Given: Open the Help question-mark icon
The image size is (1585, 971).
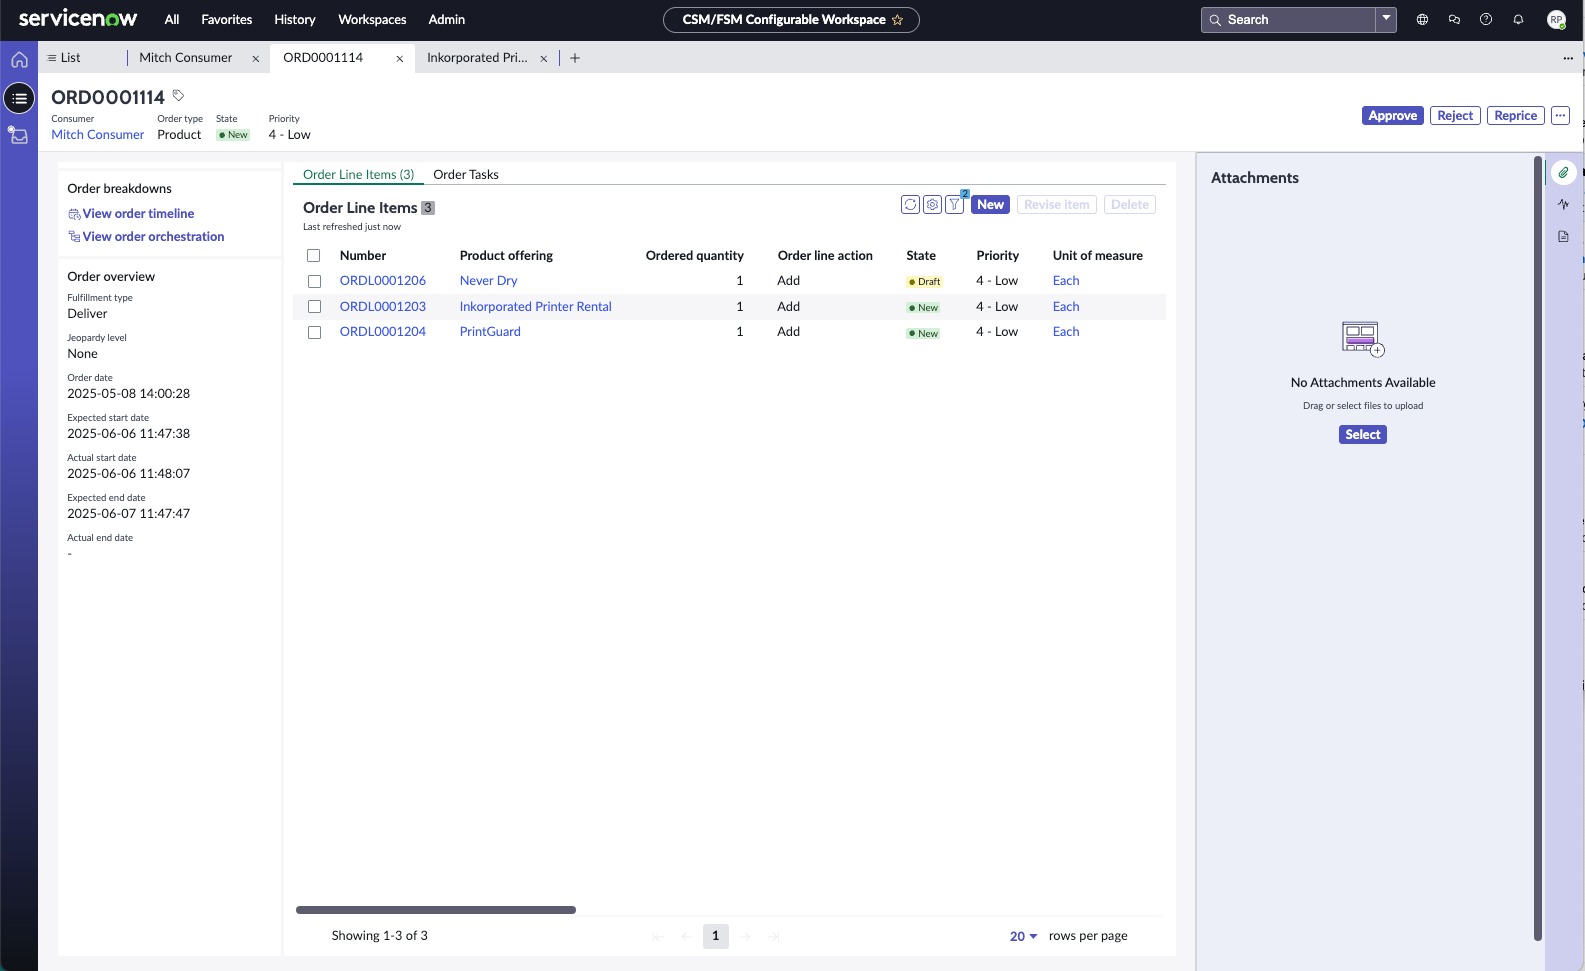Looking at the screenshot, I should (1486, 19).
